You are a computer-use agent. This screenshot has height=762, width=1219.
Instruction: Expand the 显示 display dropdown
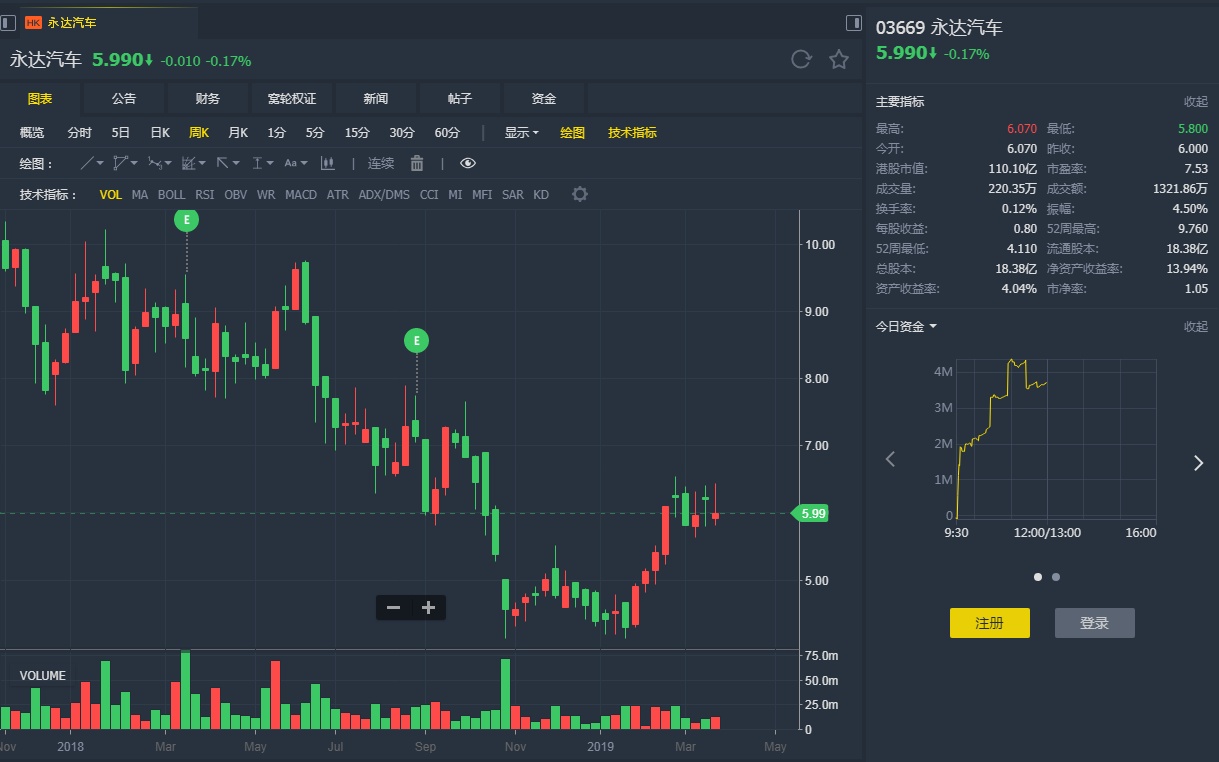[521, 132]
